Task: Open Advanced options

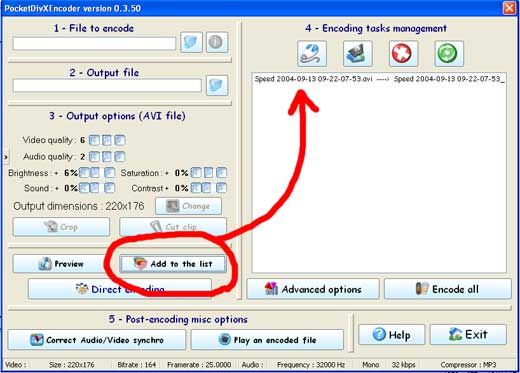Action: tap(313, 289)
